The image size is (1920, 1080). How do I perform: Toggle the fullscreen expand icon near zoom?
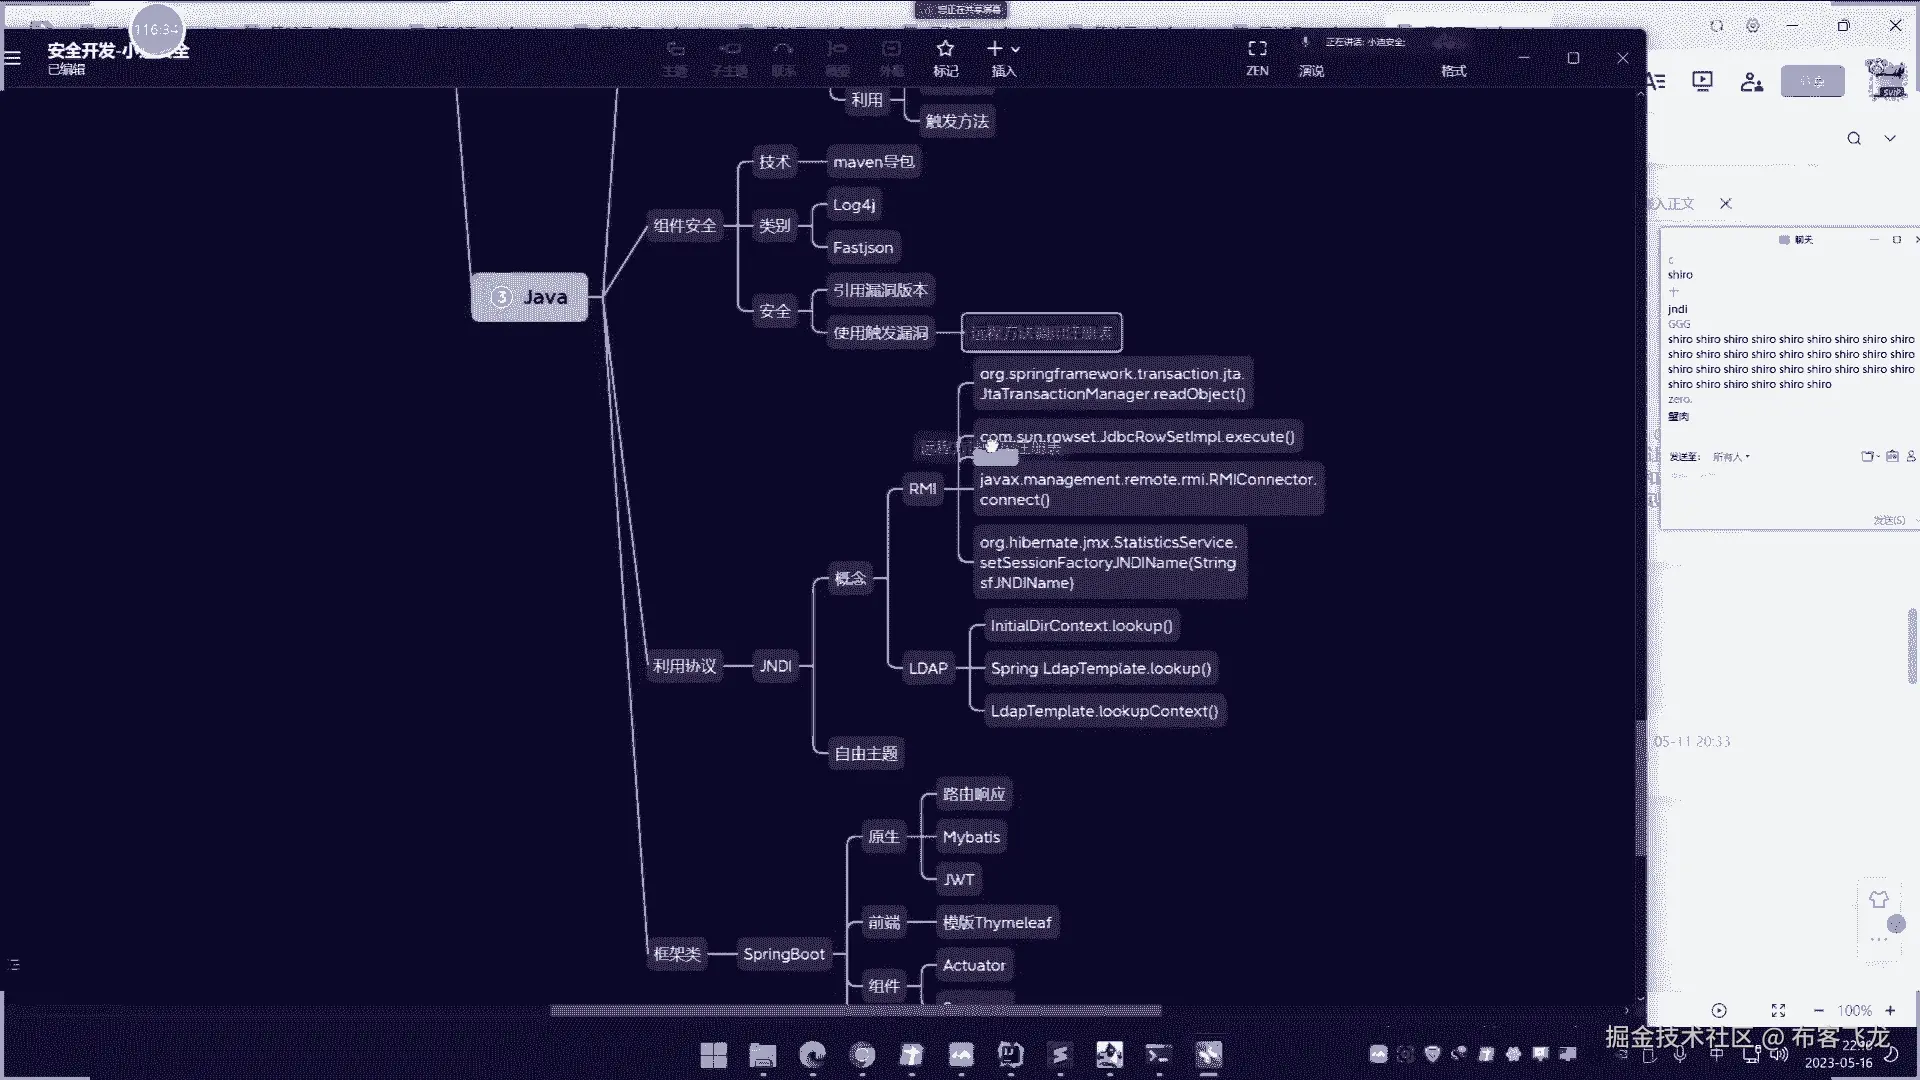[1778, 1010]
